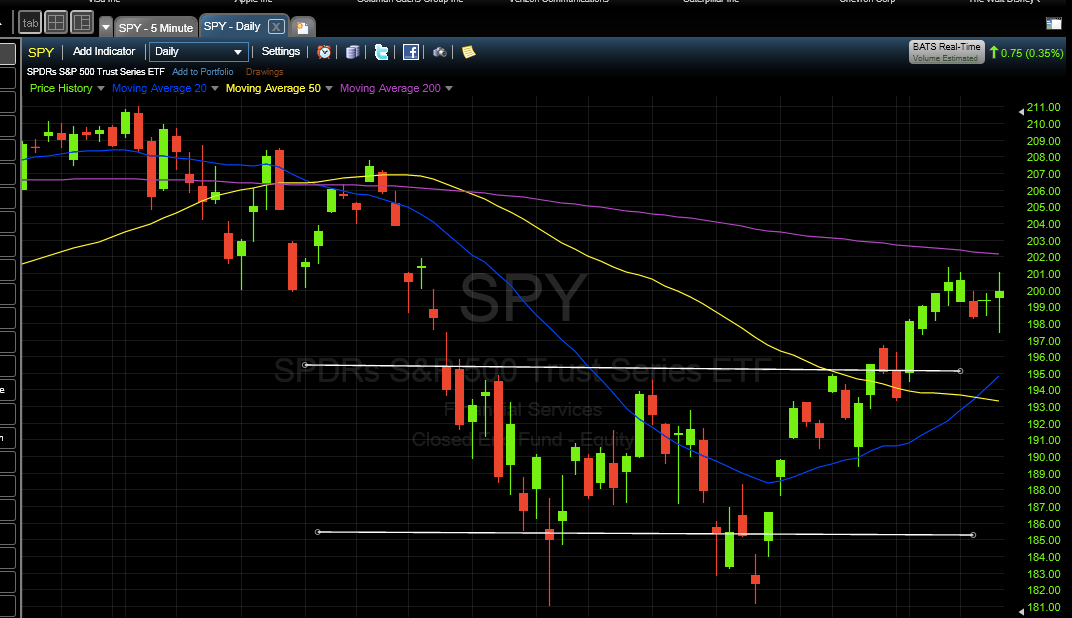
Task: Open the window layout icon at top right
Action: 1054,24
